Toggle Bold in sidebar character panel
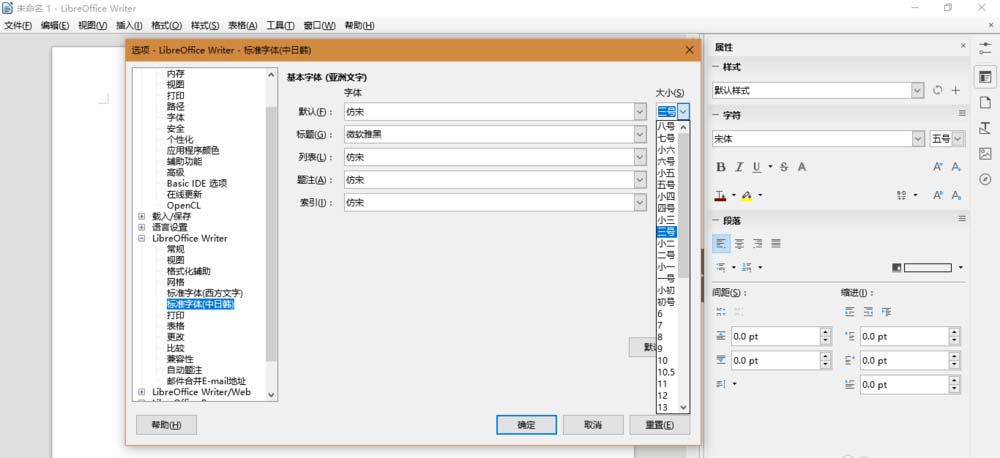The width and height of the screenshot is (1000, 458). pos(720,167)
